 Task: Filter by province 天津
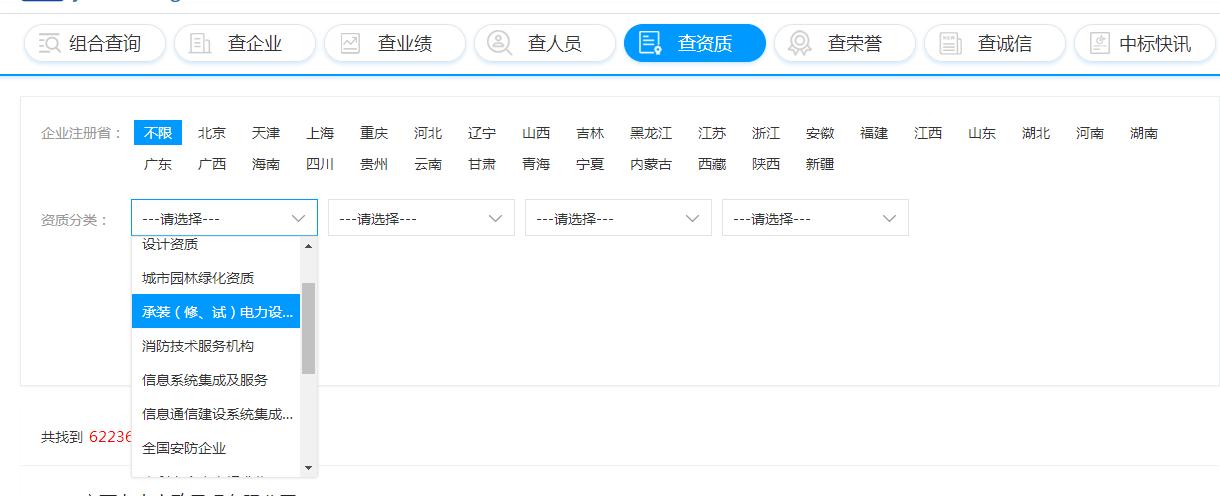point(266,133)
